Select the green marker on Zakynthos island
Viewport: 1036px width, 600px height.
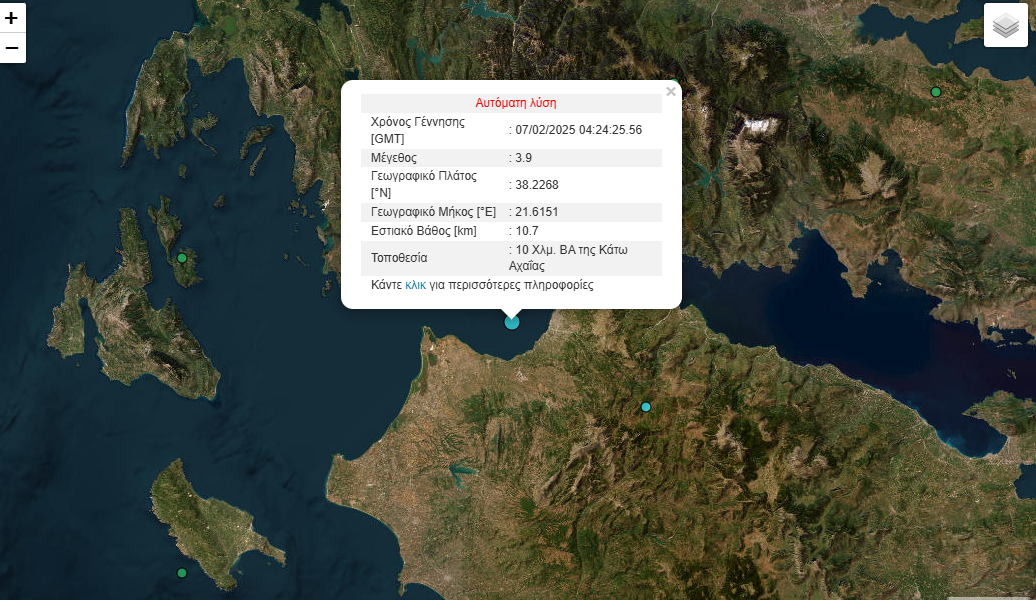[x=182, y=573]
